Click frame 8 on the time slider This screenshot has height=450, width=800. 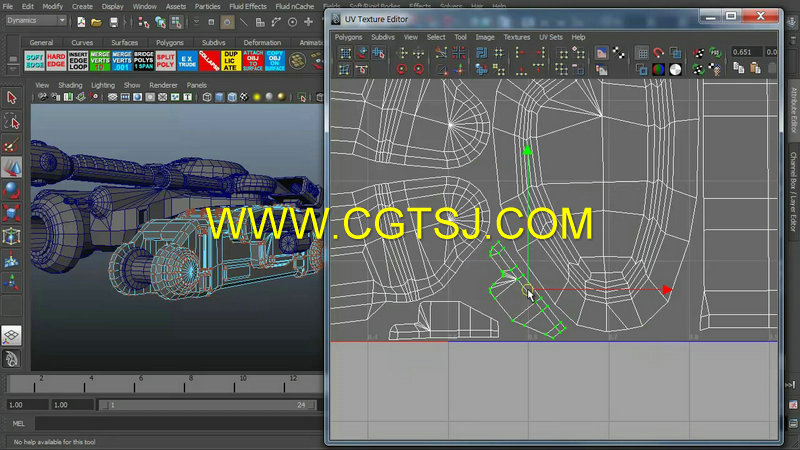(190, 384)
